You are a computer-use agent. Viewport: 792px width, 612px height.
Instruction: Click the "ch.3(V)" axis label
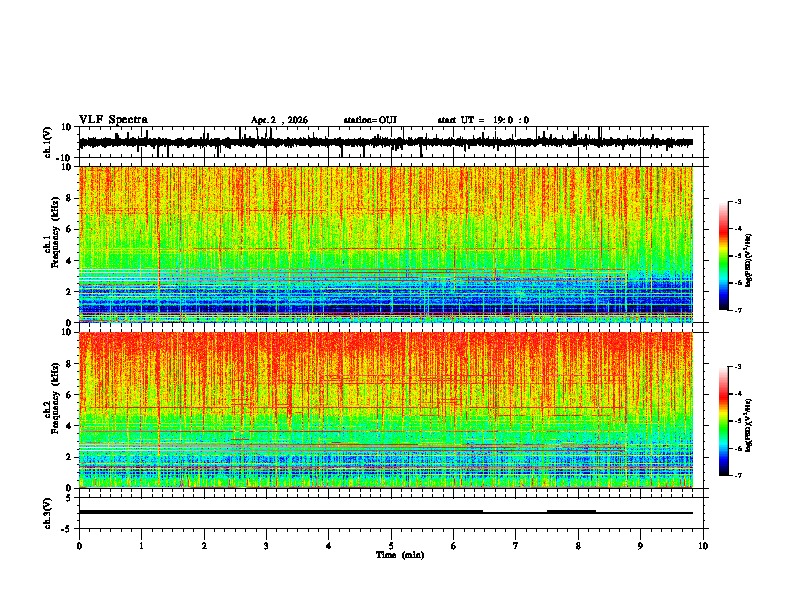48,513
